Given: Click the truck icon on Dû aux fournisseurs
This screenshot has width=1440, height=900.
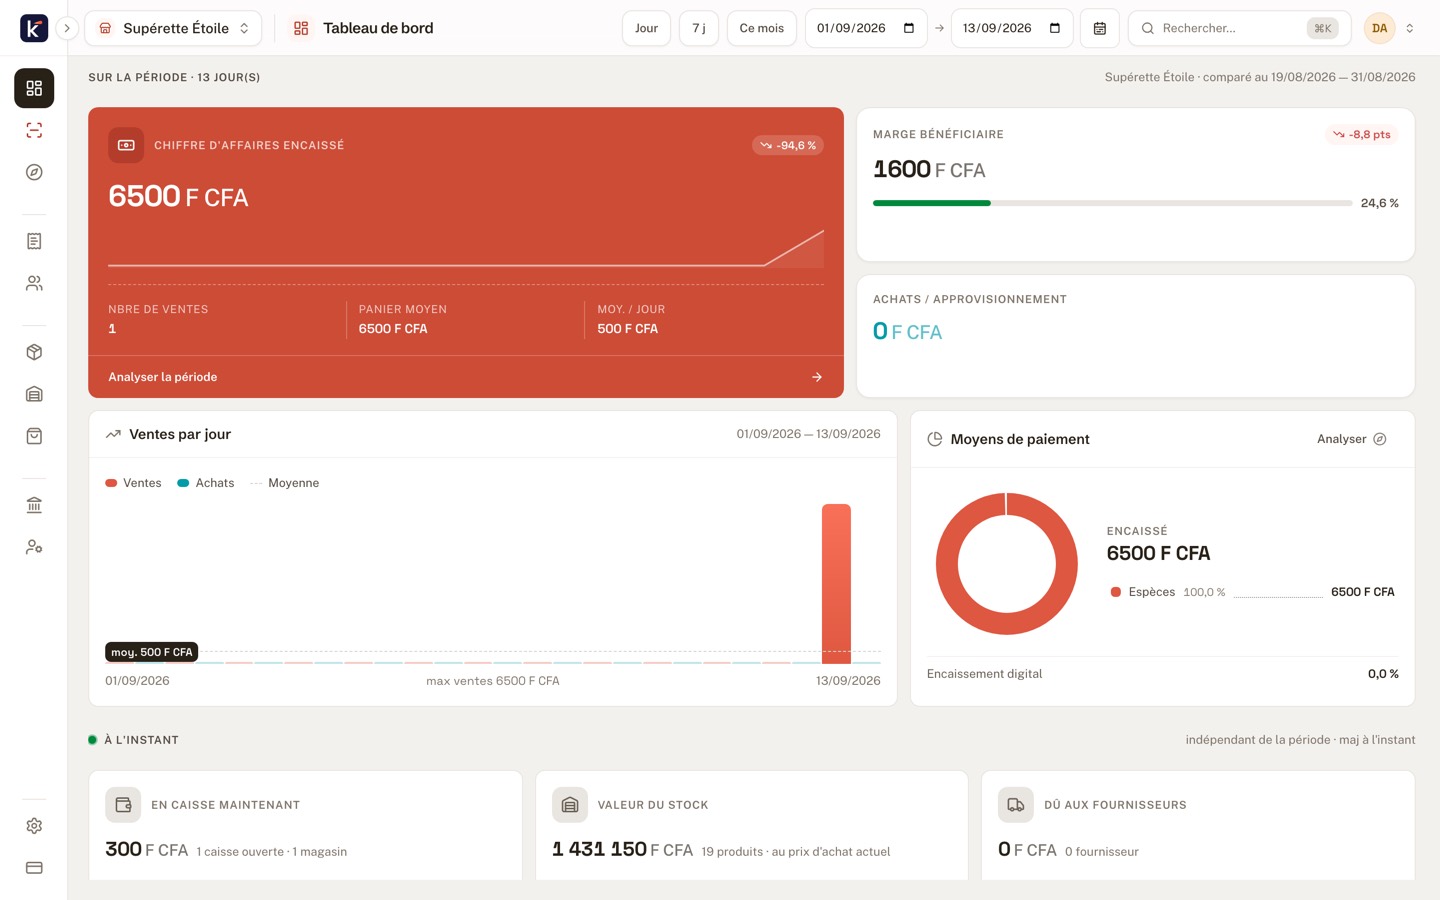Looking at the screenshot, I should click(1016, 804).
